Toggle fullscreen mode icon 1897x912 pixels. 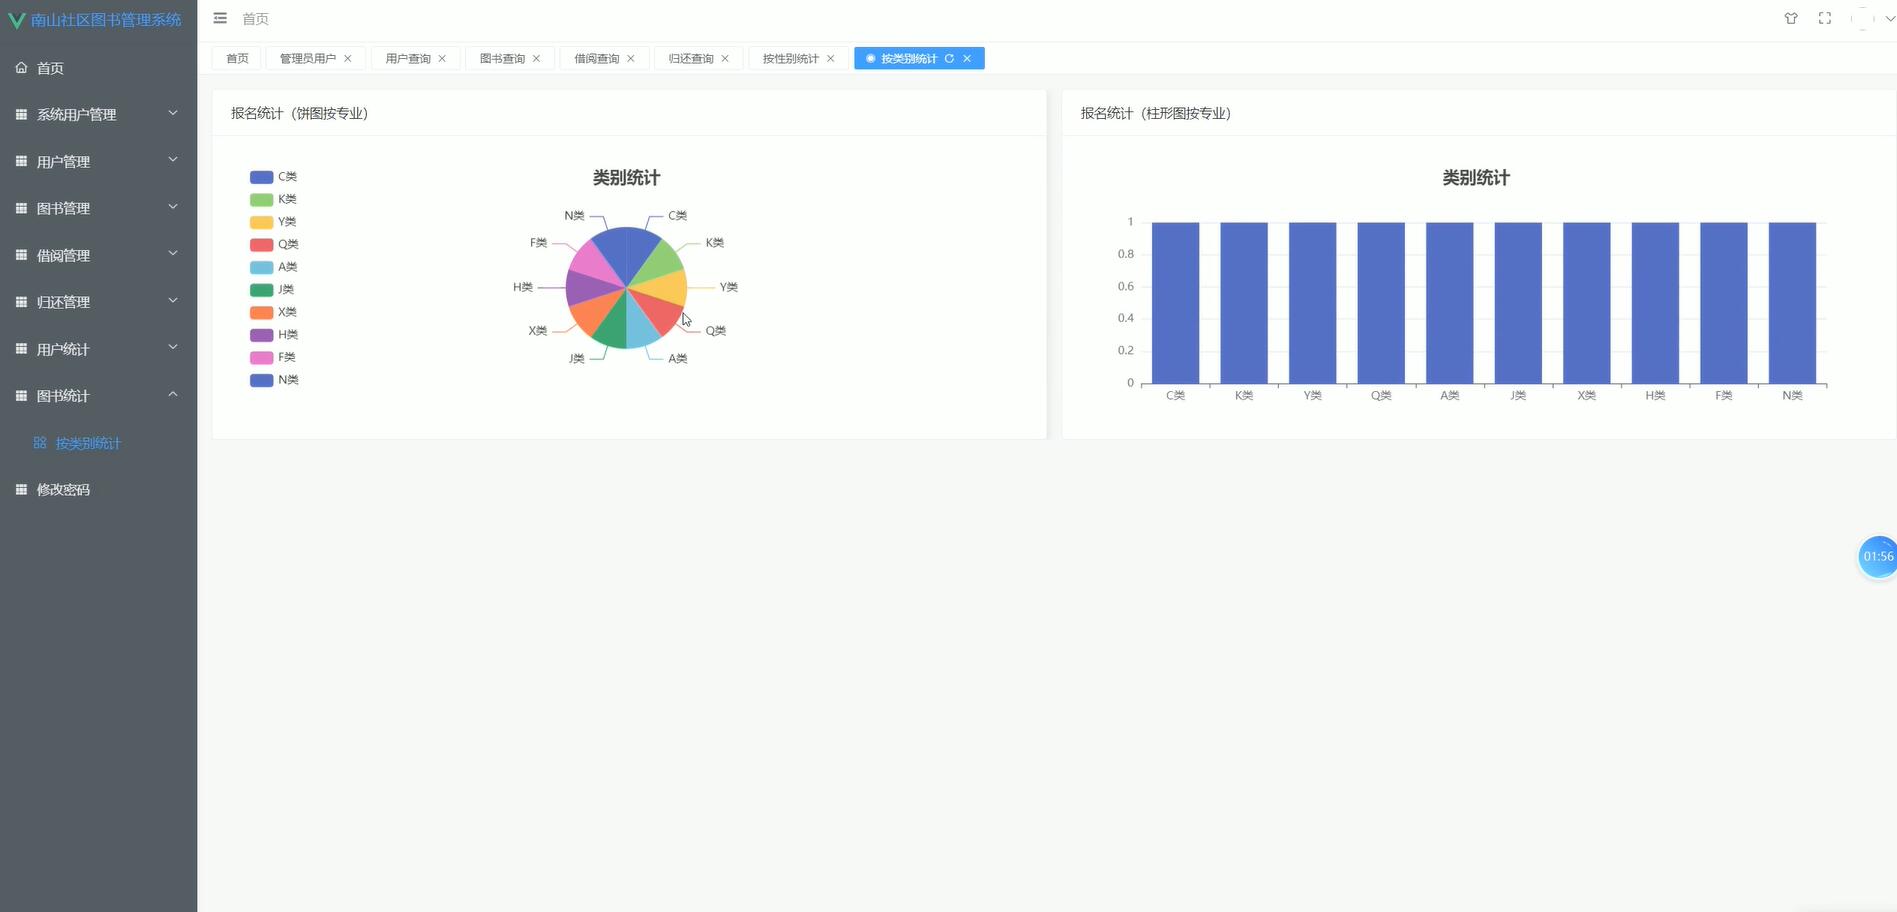[1825, 18]
